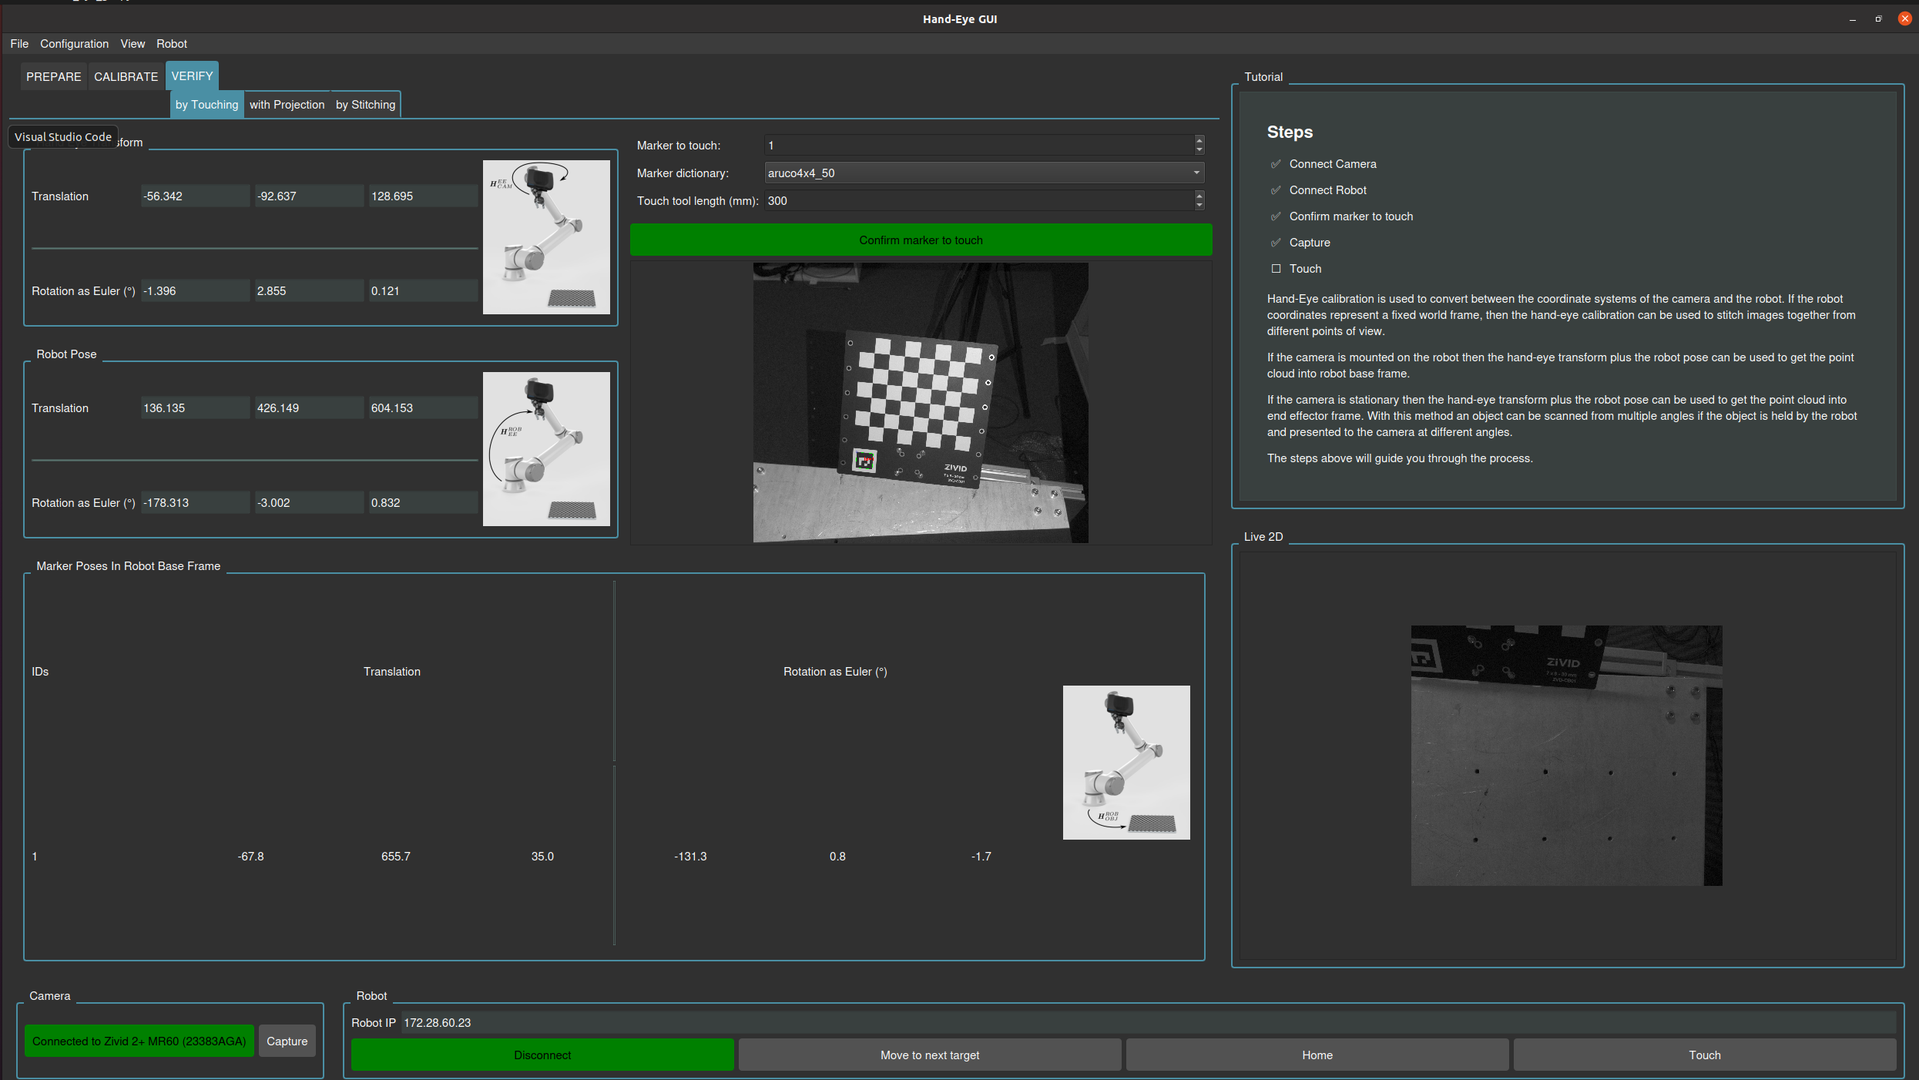1919x1080 pixels.
Task: Click the Connect Camera step checkmark
Action: [1276, 164]
